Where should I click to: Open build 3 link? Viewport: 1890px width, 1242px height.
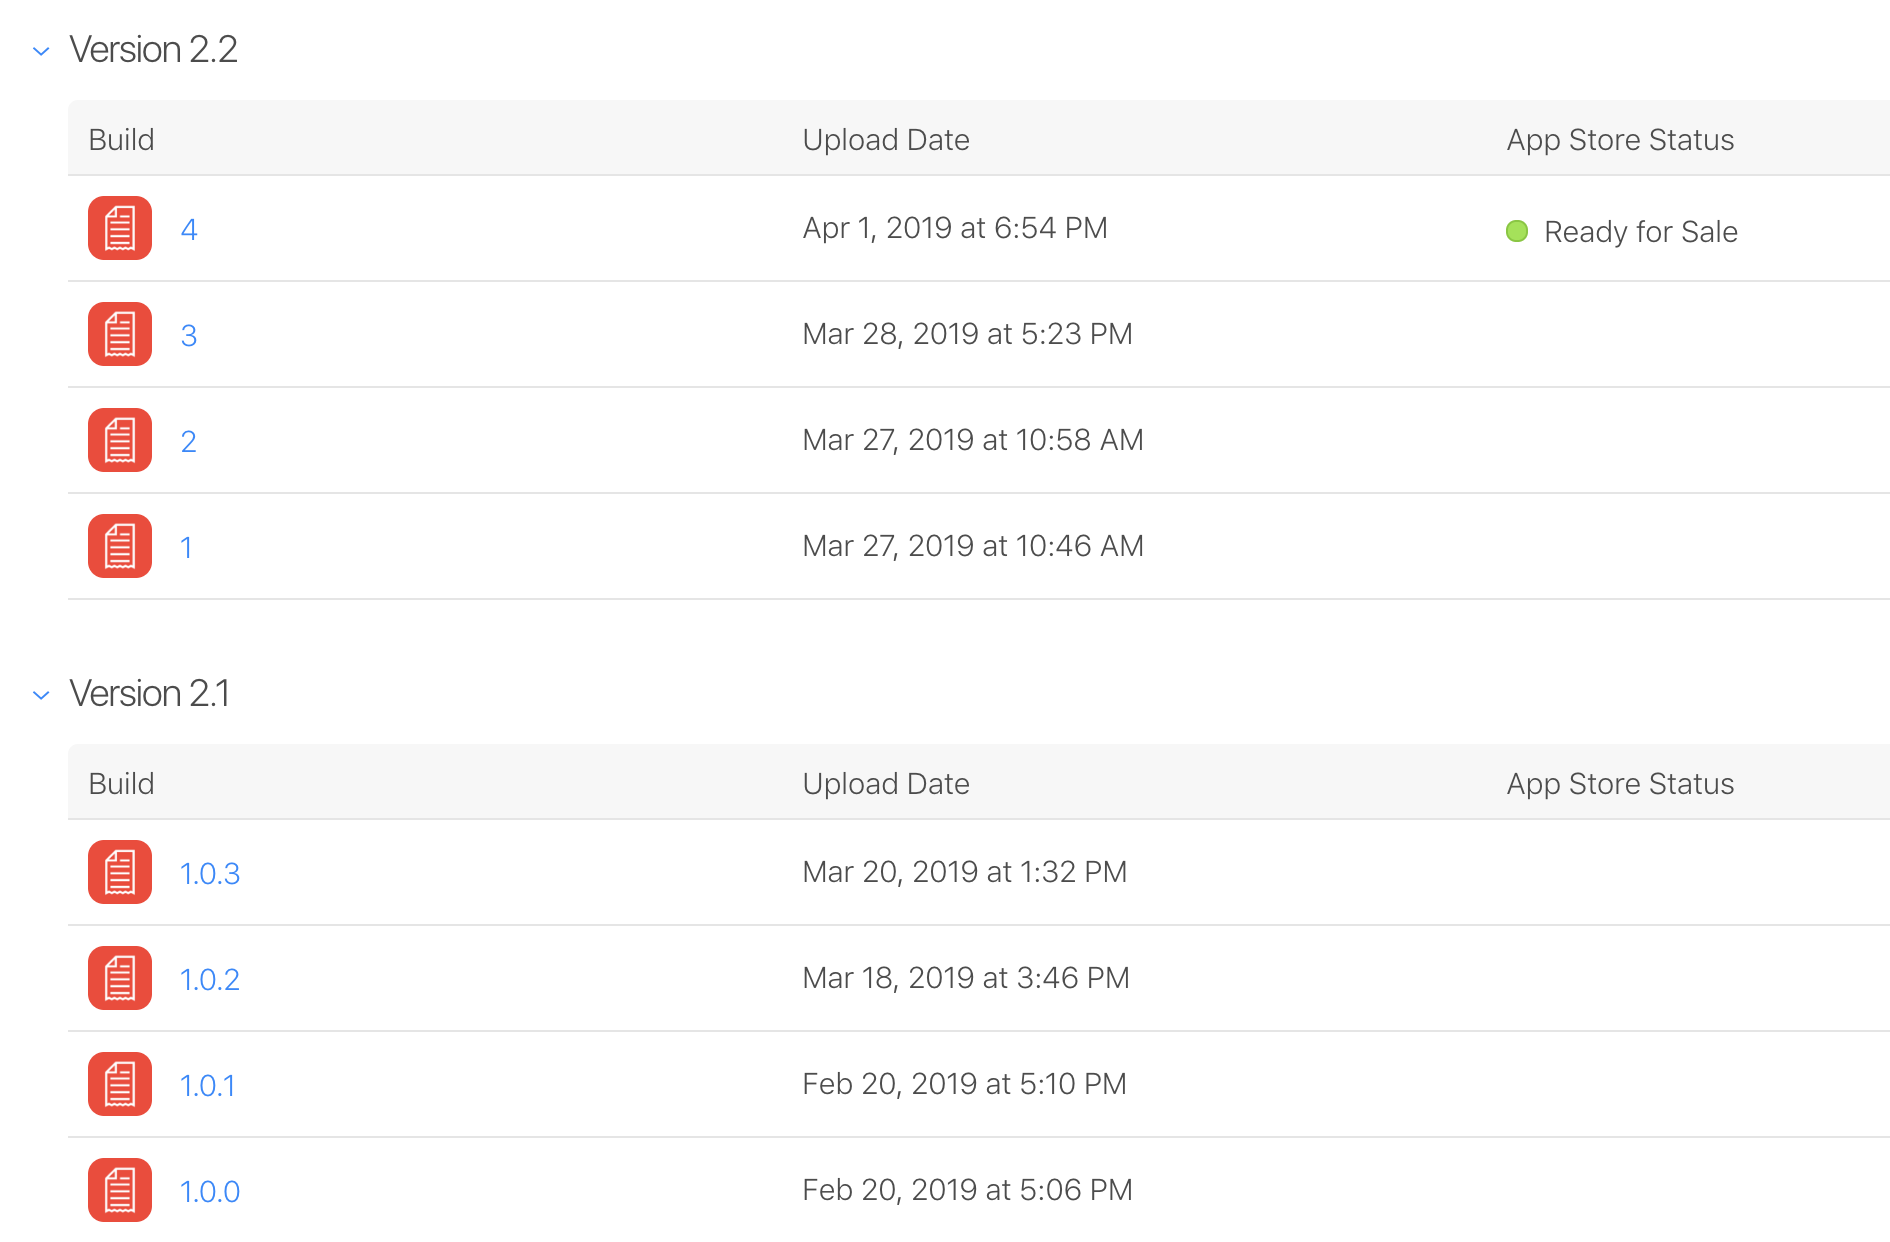coord(189,336)
